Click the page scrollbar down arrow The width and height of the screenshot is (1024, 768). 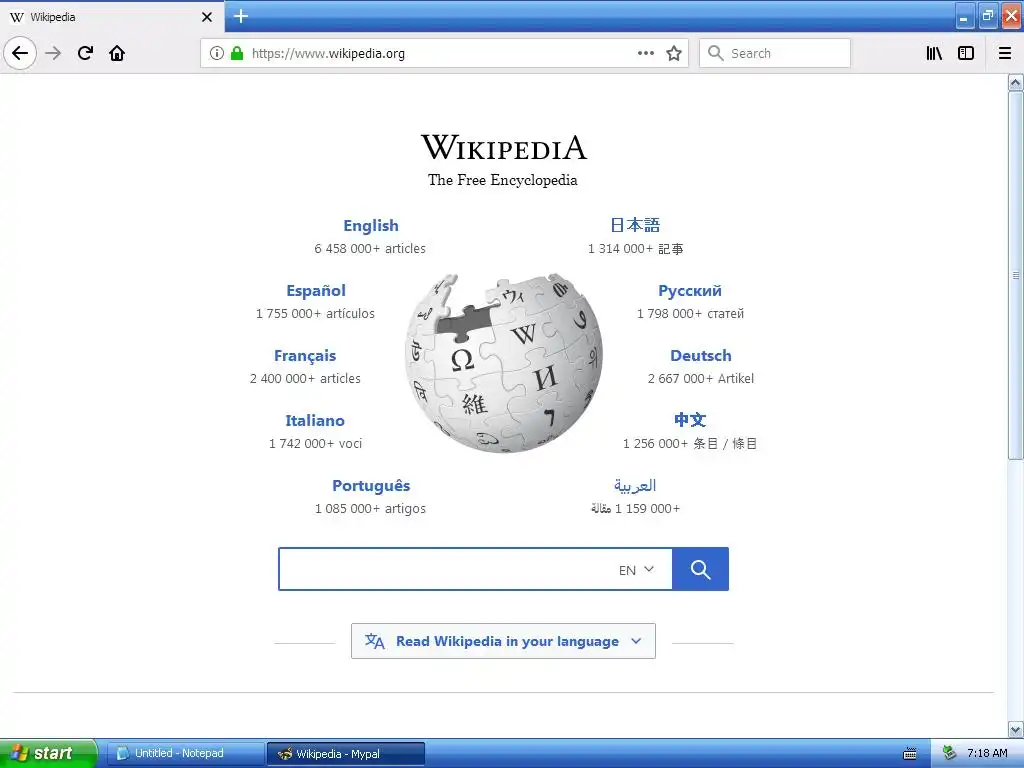coord(1016,729)
